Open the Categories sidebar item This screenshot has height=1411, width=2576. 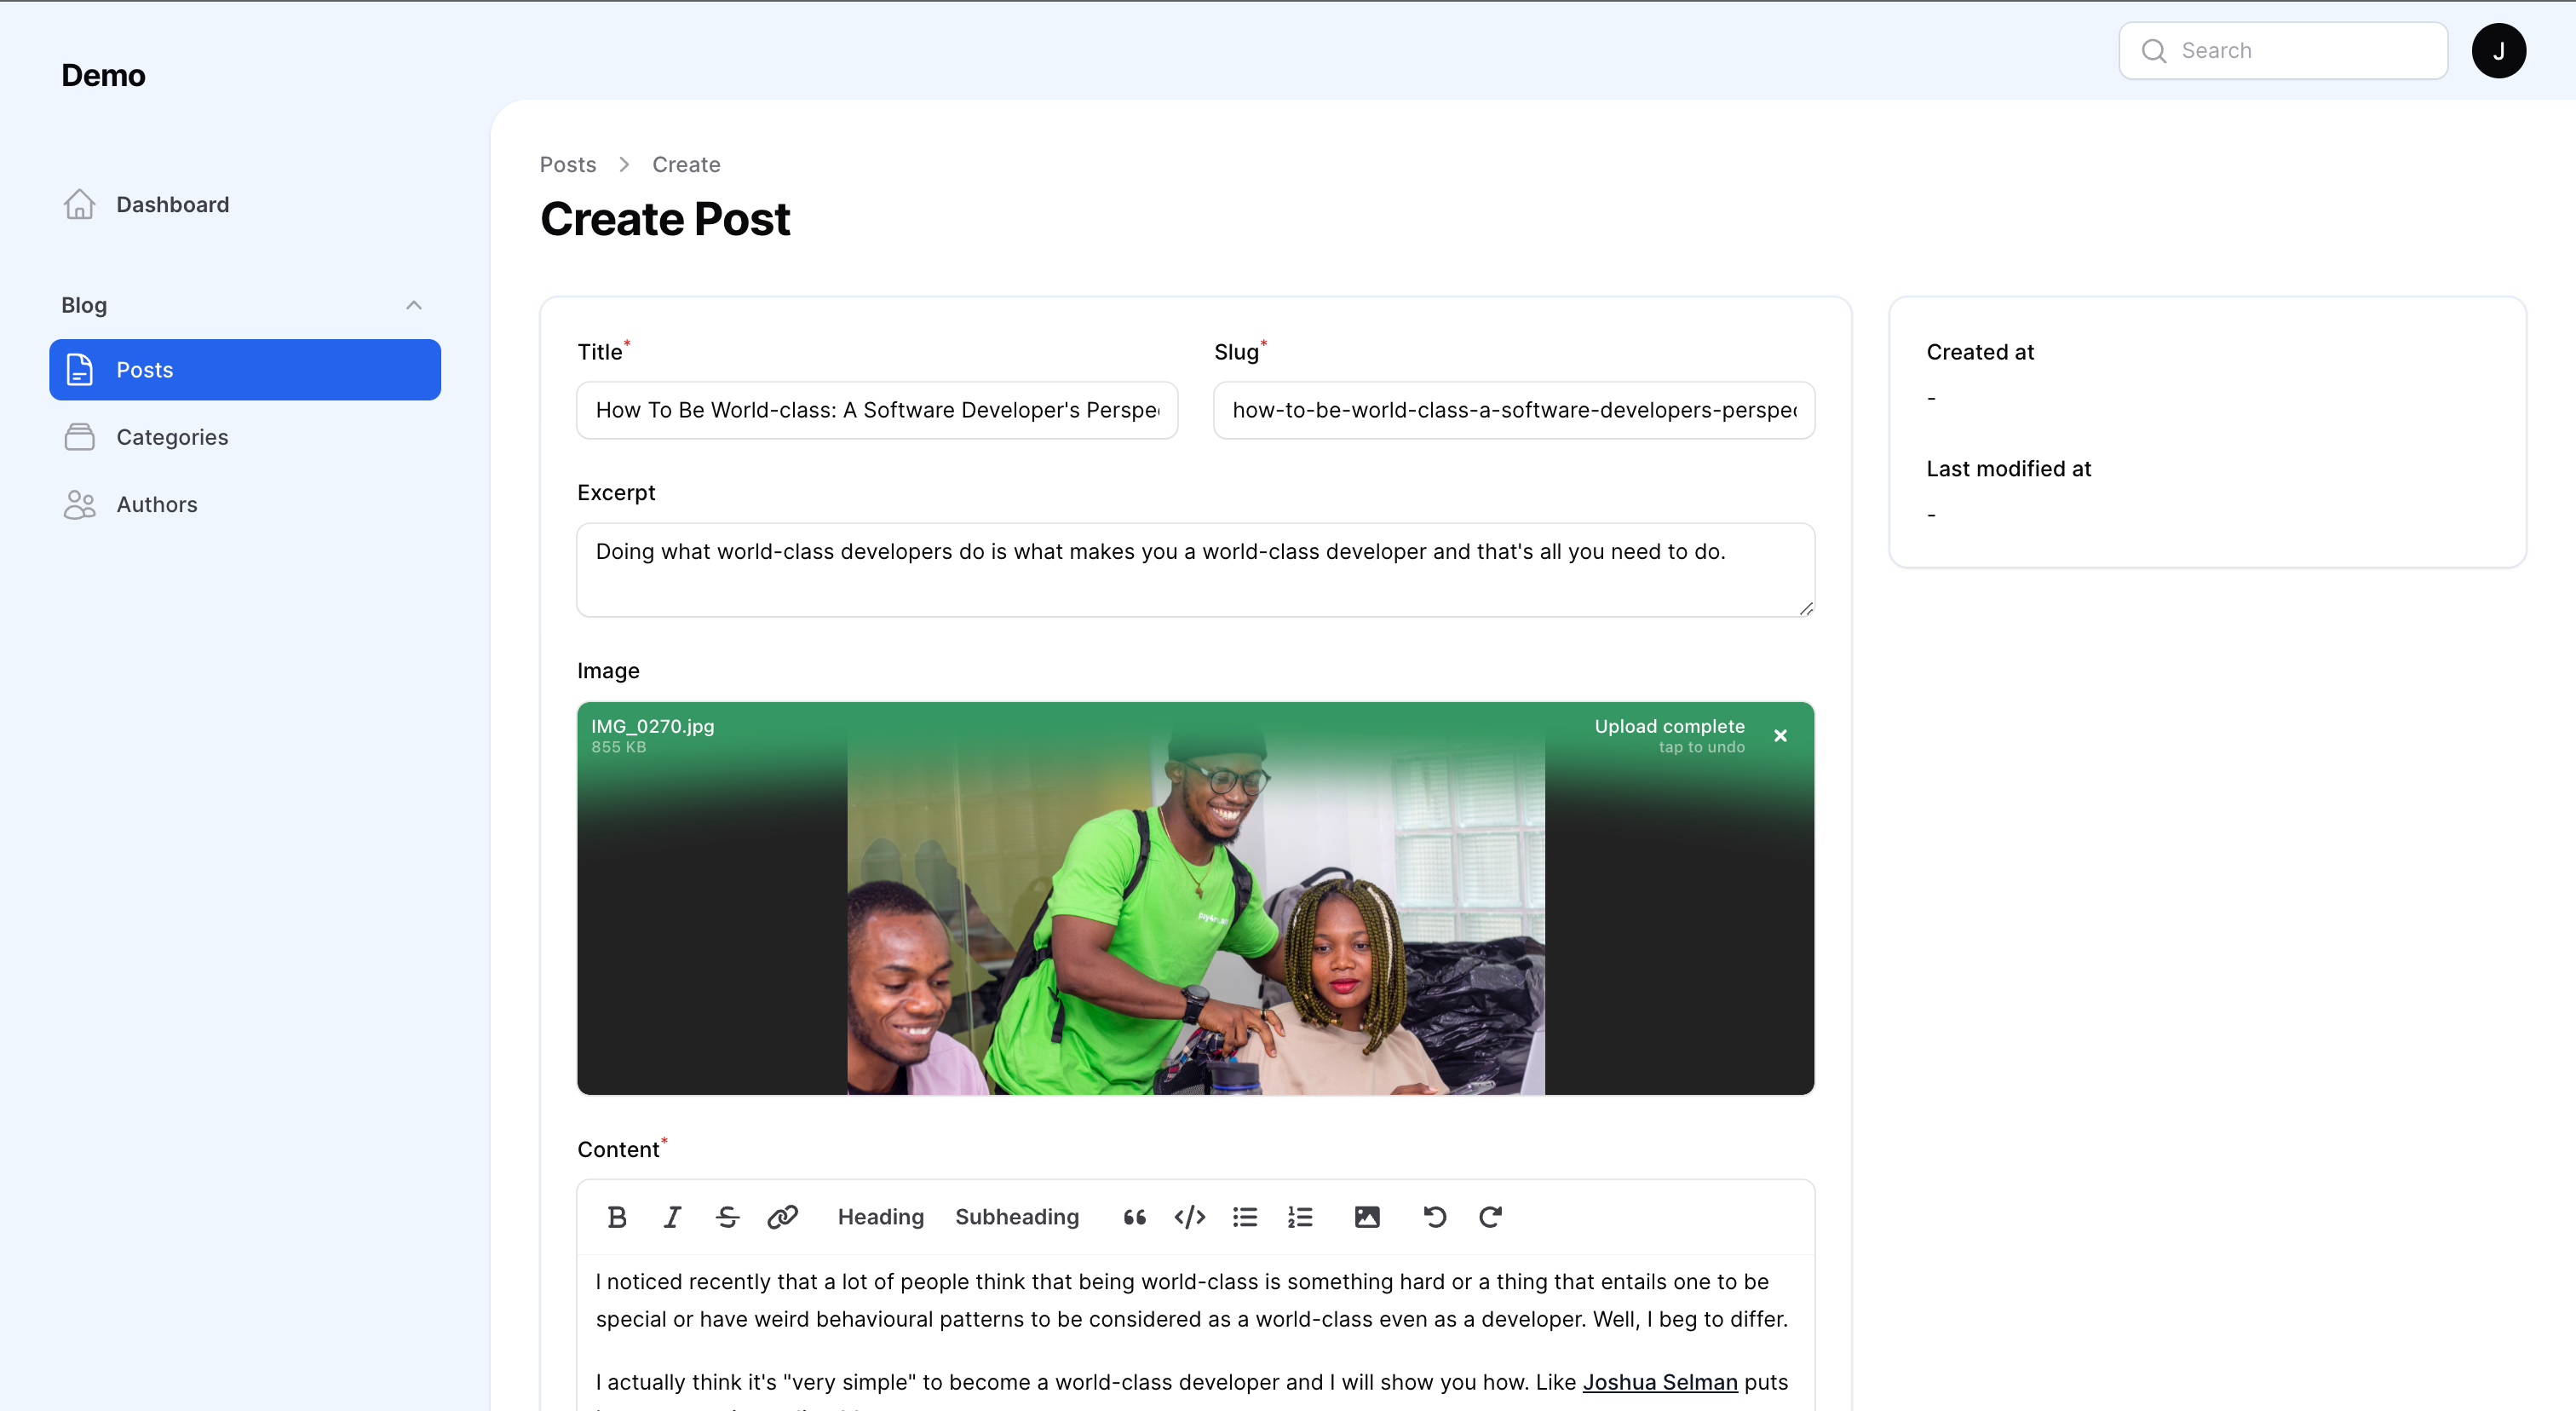[x=172, y=437]
